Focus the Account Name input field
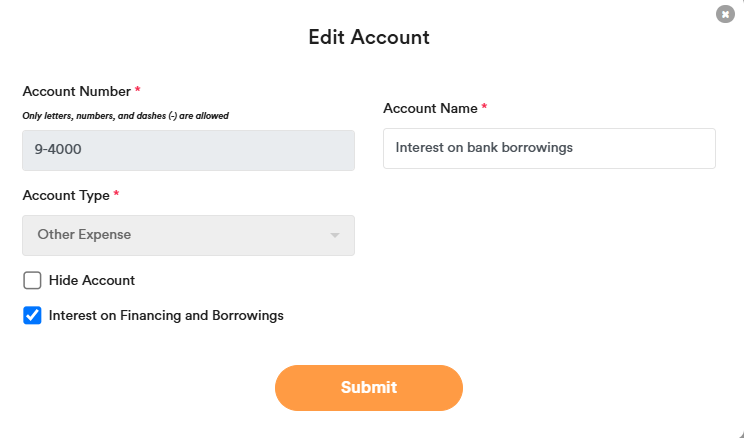Image resolution: width=744 pixels, height=438 pixels. click(549, 148)
